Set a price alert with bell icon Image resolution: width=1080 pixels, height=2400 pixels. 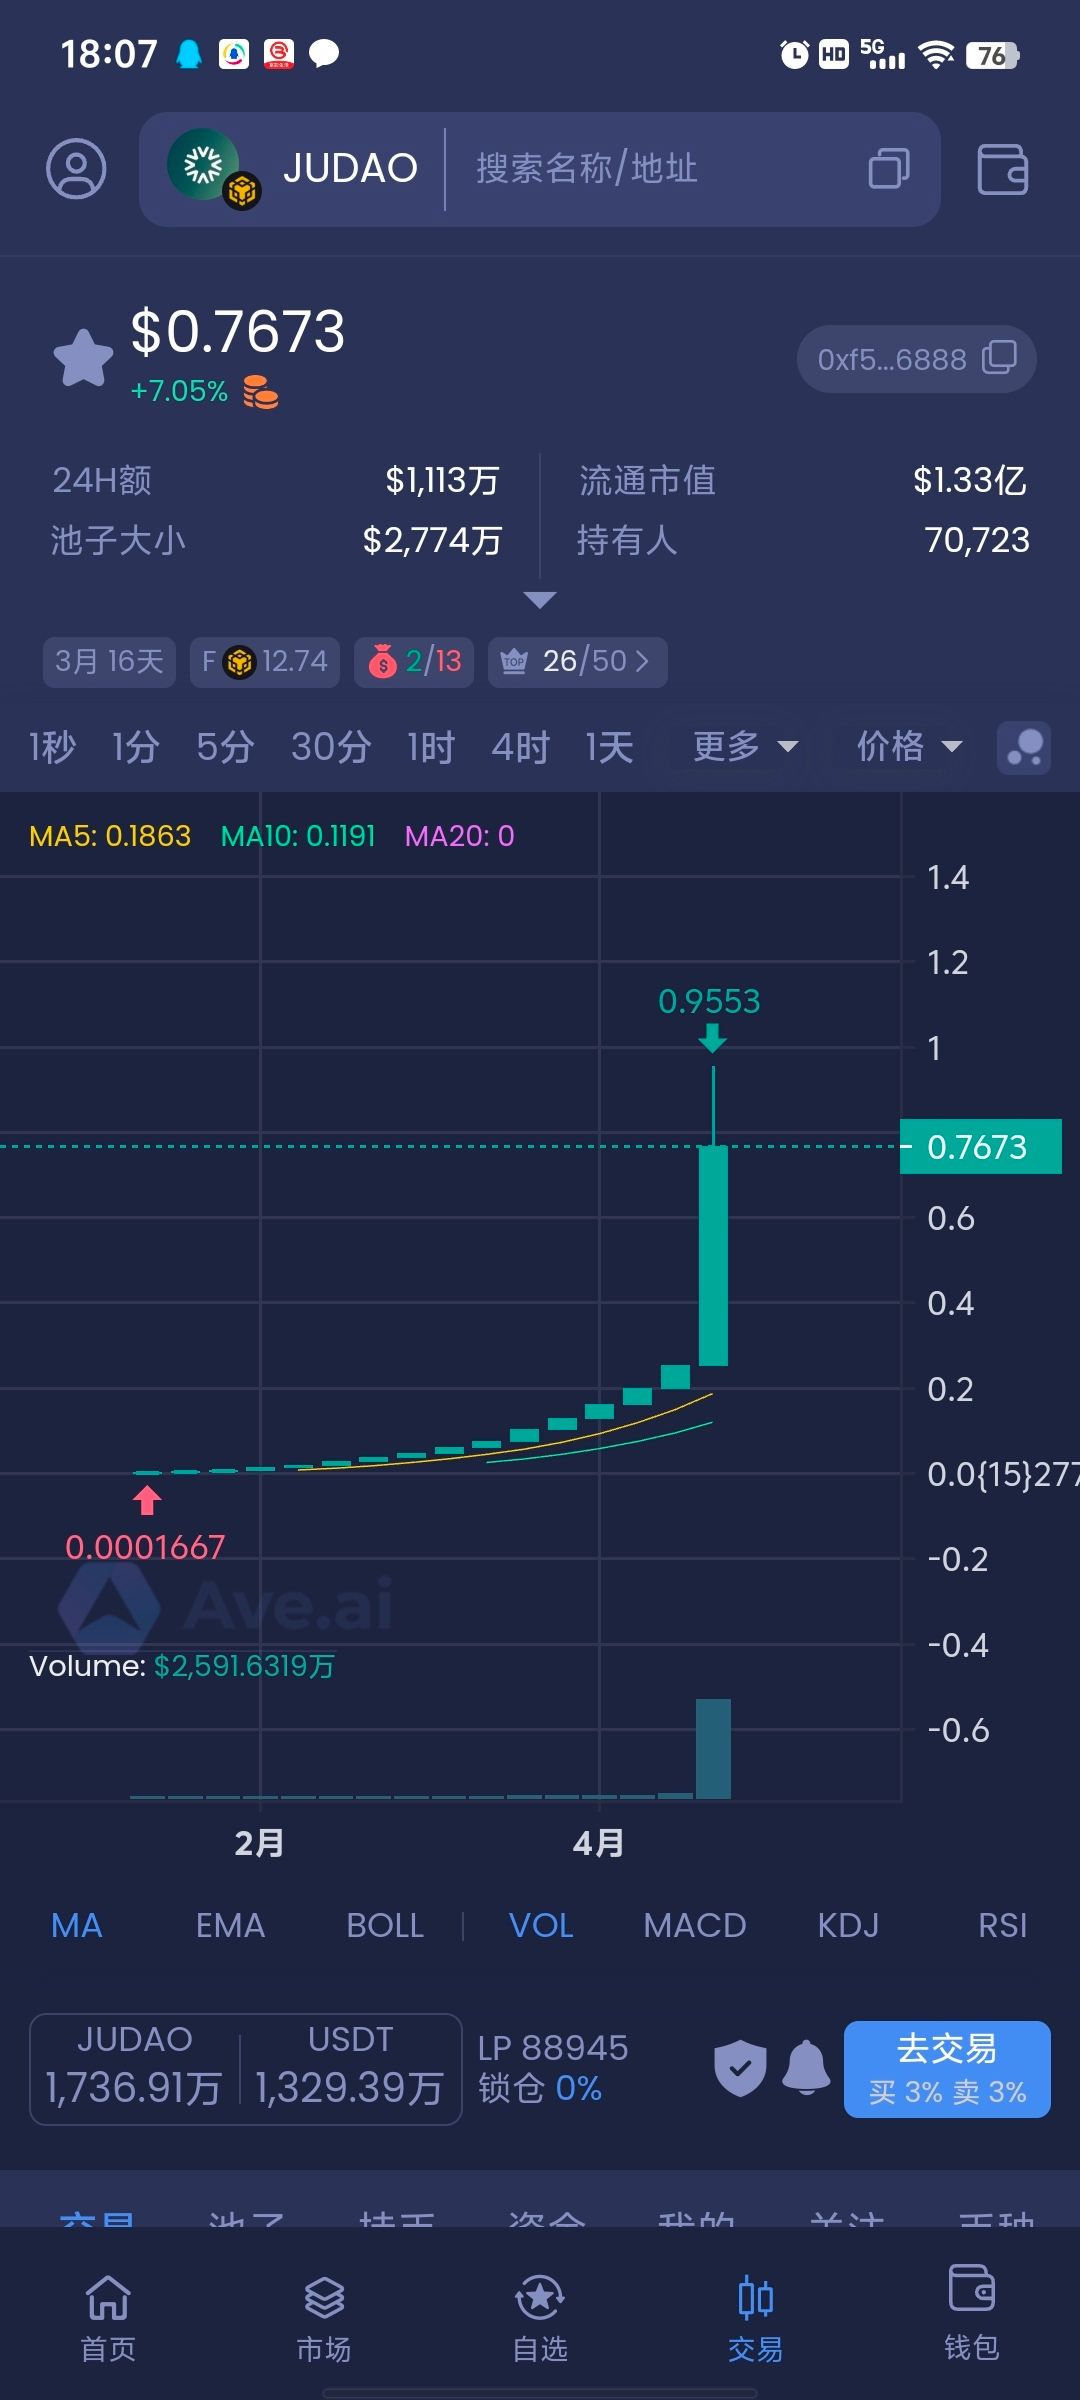(x=806, y=2068)
